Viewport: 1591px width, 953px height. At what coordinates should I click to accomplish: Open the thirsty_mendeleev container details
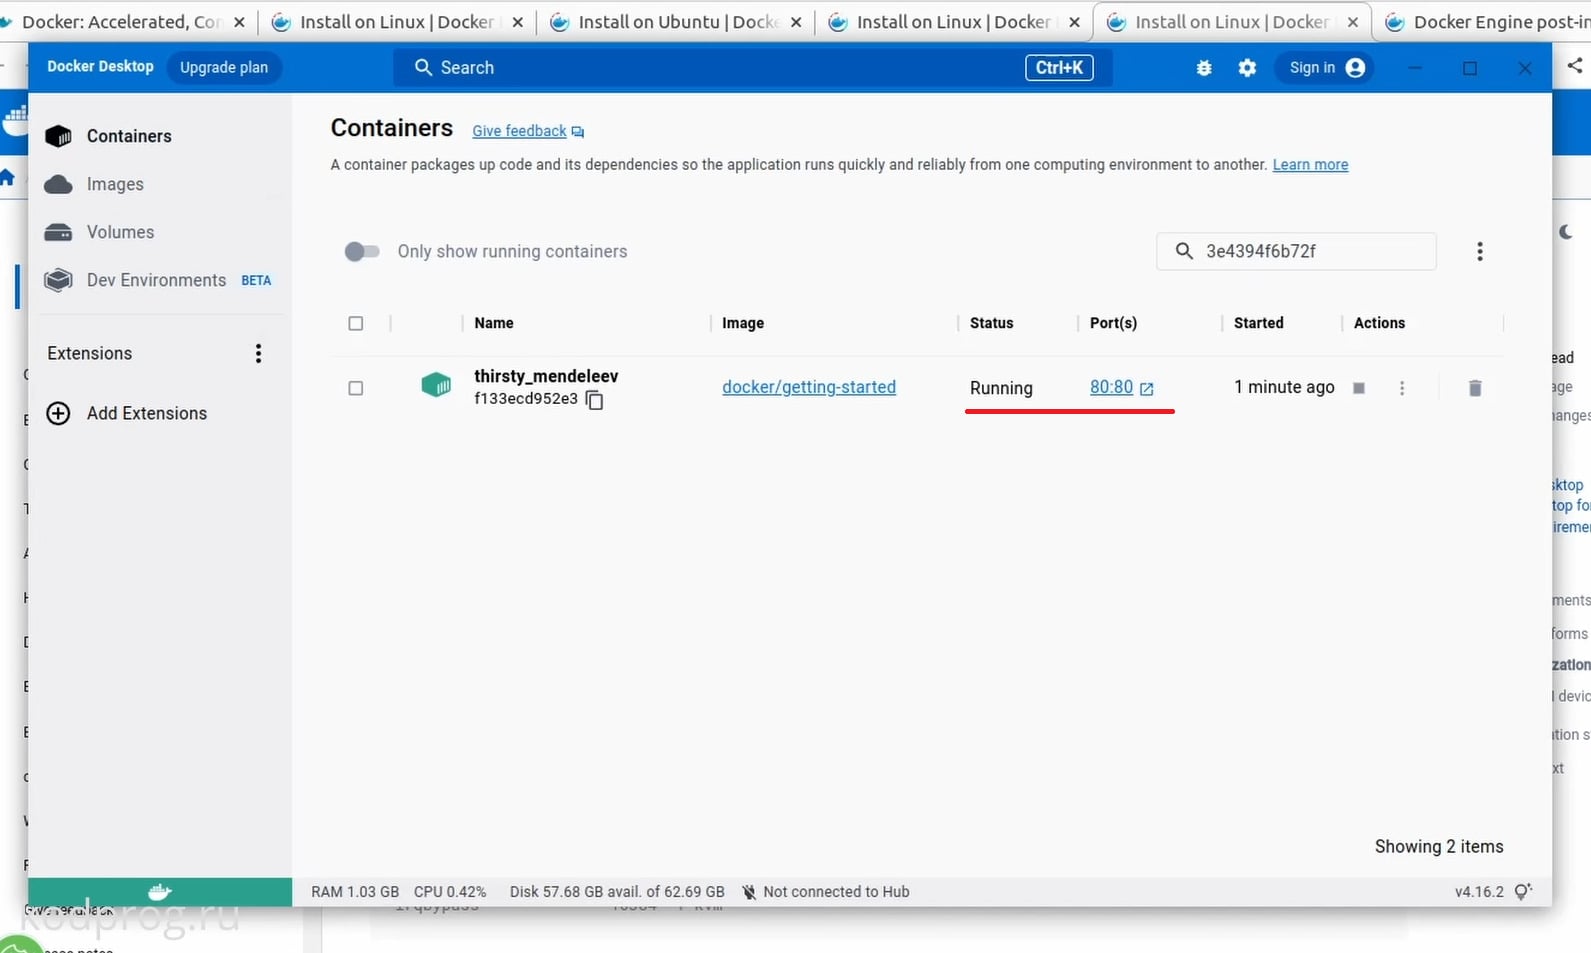point(546,376)
